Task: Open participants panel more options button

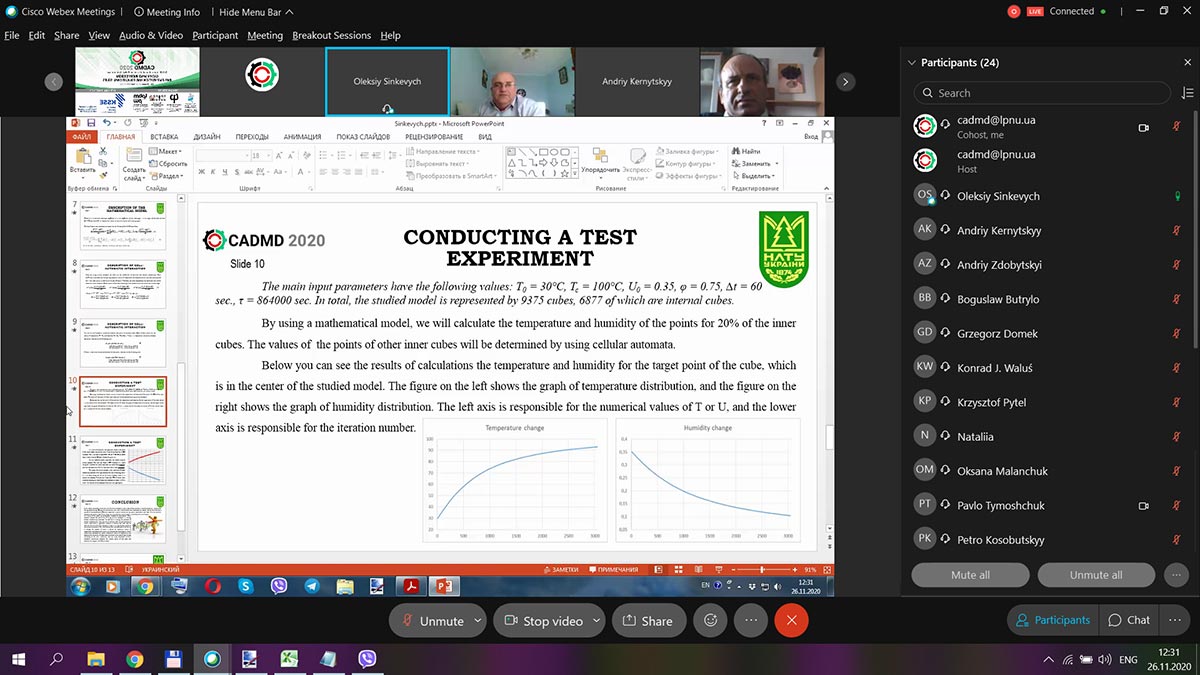Action: point(1176,575)
